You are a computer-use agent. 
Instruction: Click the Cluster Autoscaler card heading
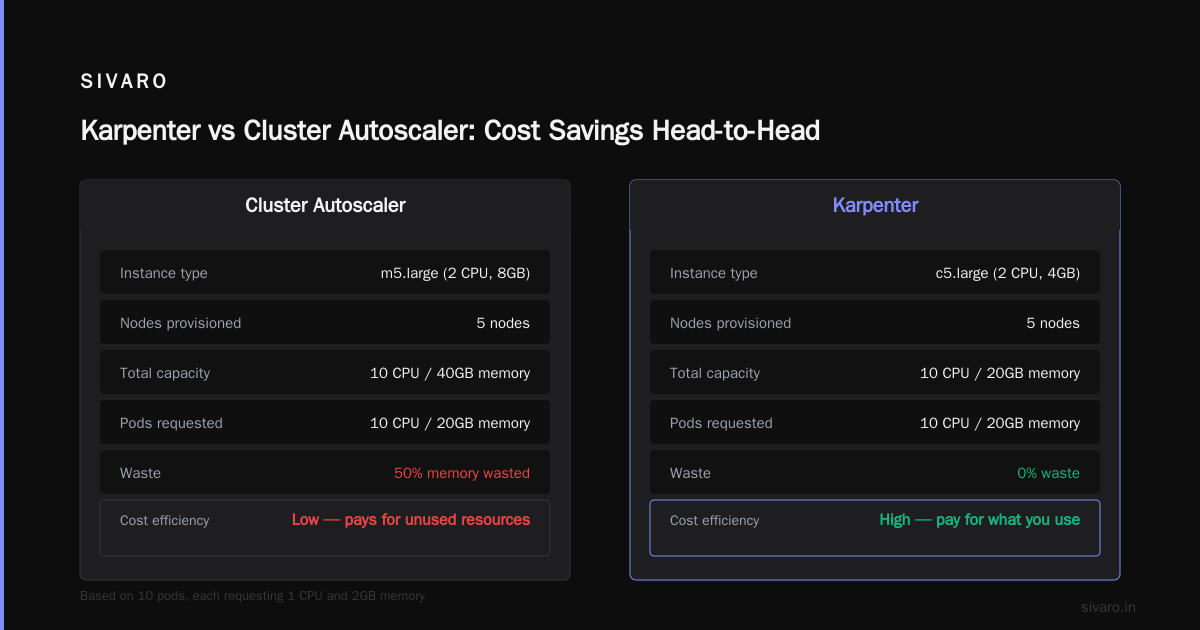tap(325, 205)
